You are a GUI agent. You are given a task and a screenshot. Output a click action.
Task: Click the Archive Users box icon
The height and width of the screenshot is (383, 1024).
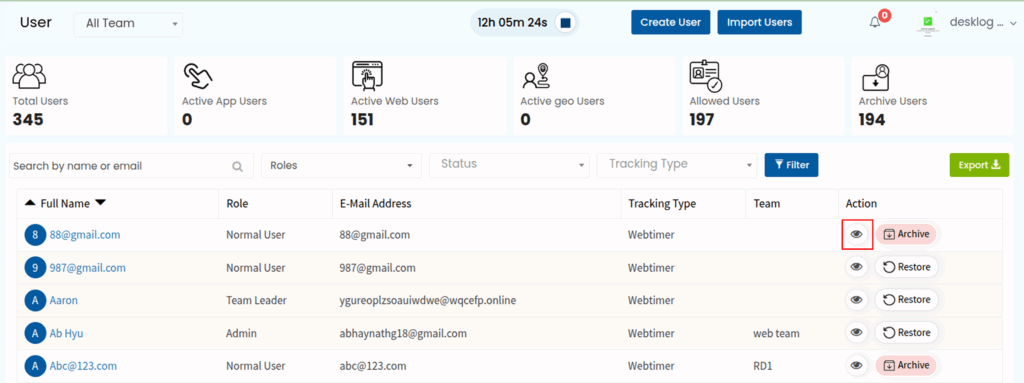(x=875, y=76)
